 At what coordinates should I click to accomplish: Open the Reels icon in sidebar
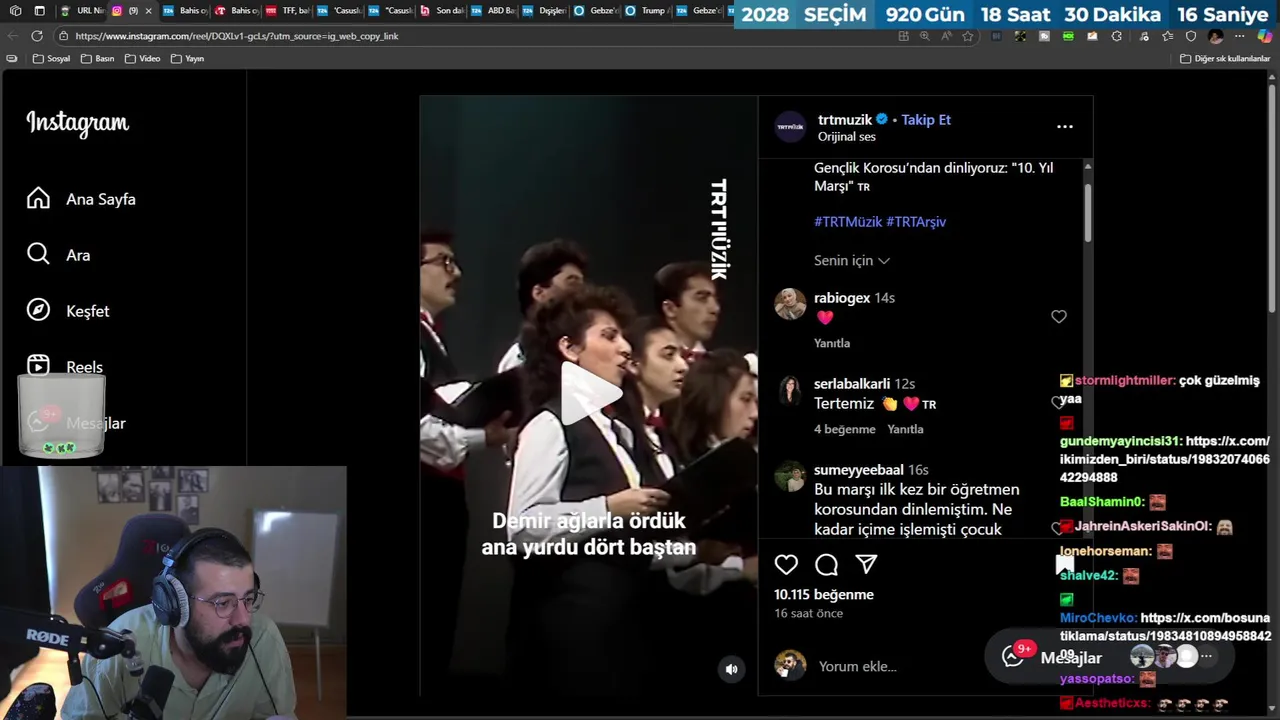point(38,366)
